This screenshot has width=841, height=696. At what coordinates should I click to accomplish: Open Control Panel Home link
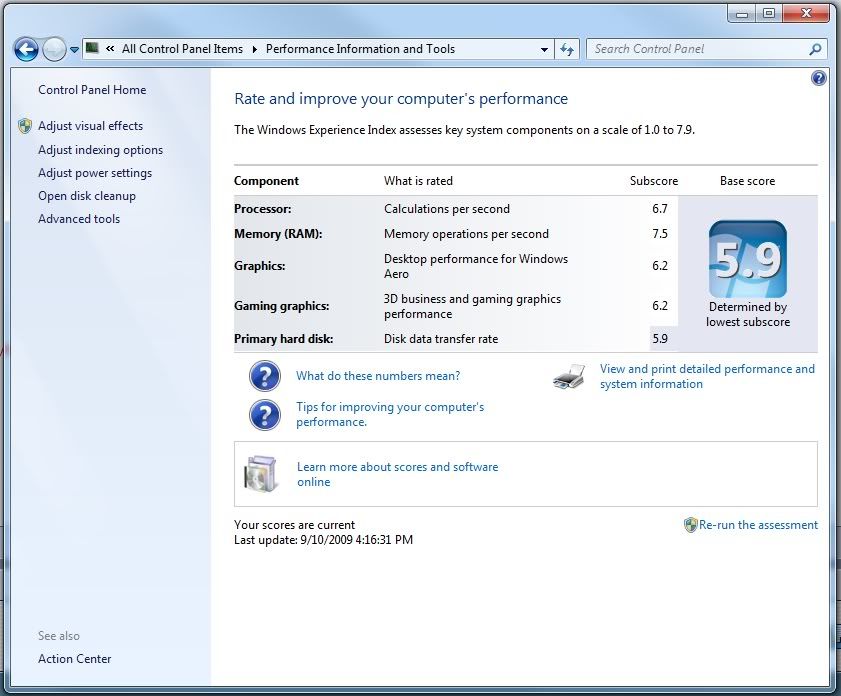[x=92, y=90]
